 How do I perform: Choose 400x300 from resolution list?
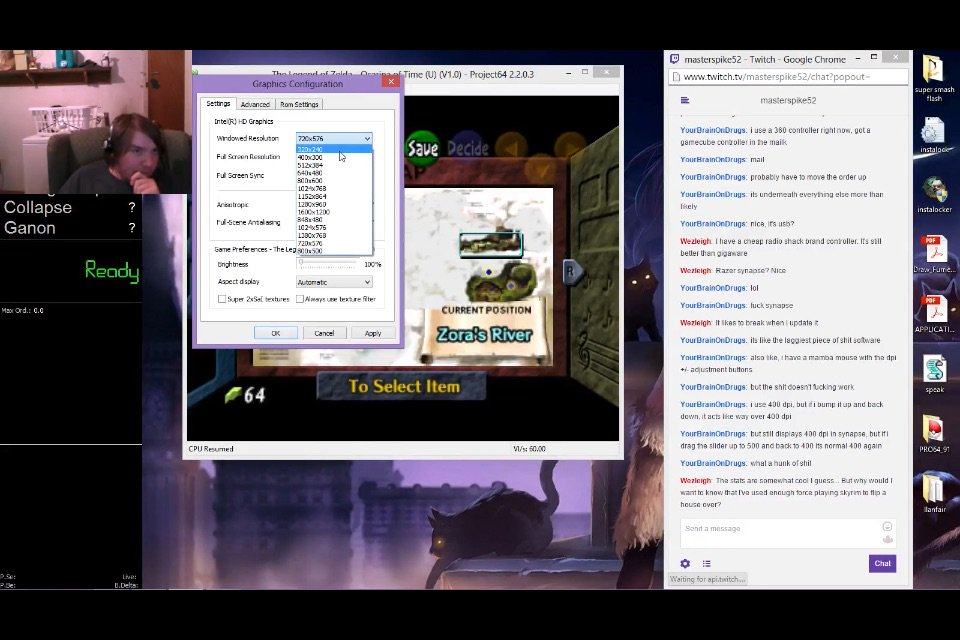(x=334, y=157)
